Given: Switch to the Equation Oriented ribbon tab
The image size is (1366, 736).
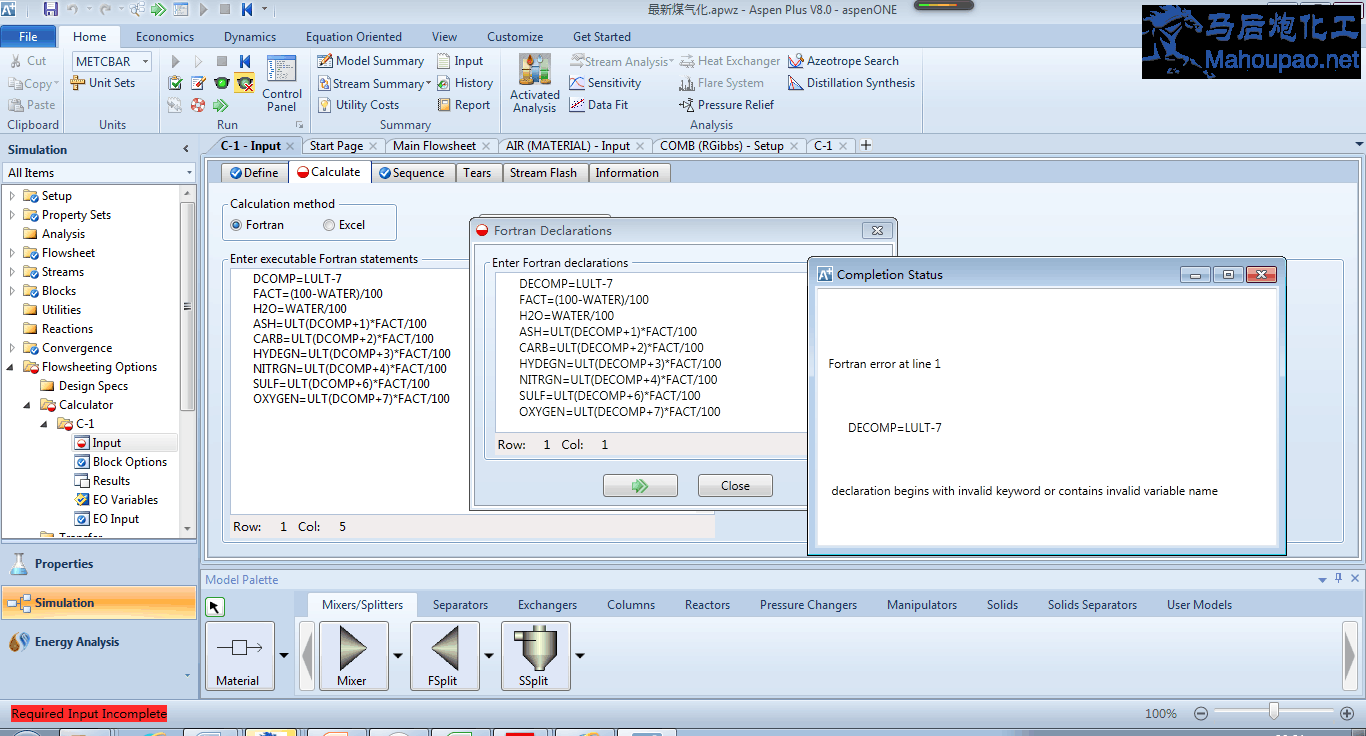Looking at the screenshot, I should (x=354, y=37).
